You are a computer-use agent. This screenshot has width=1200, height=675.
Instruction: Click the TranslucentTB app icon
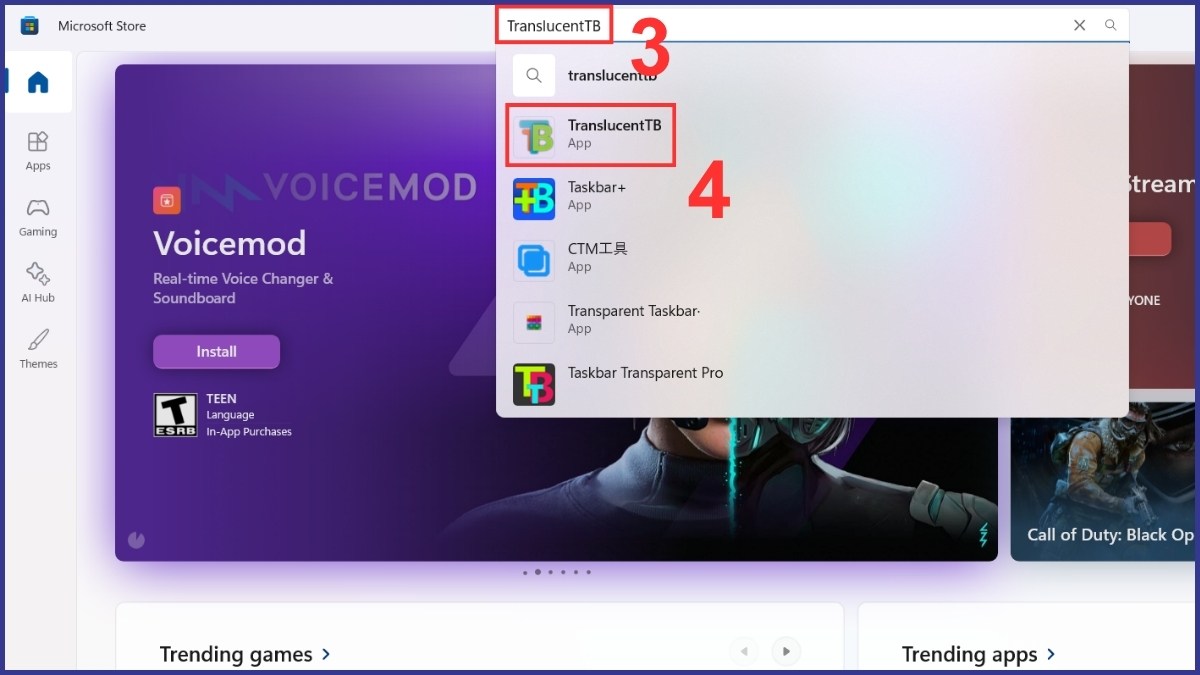pyautogui.click(x=534, y=136)
